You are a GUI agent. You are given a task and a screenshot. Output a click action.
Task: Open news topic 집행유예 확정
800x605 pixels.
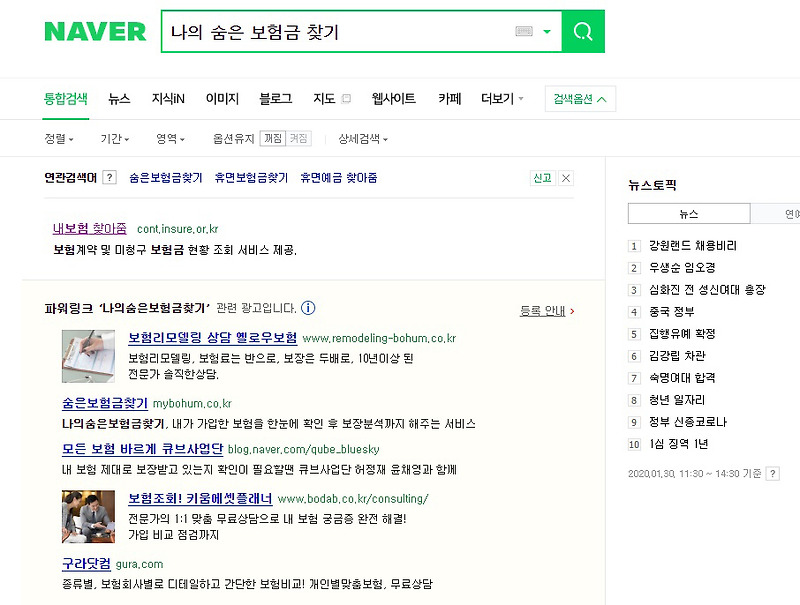[x=682, y=334]
